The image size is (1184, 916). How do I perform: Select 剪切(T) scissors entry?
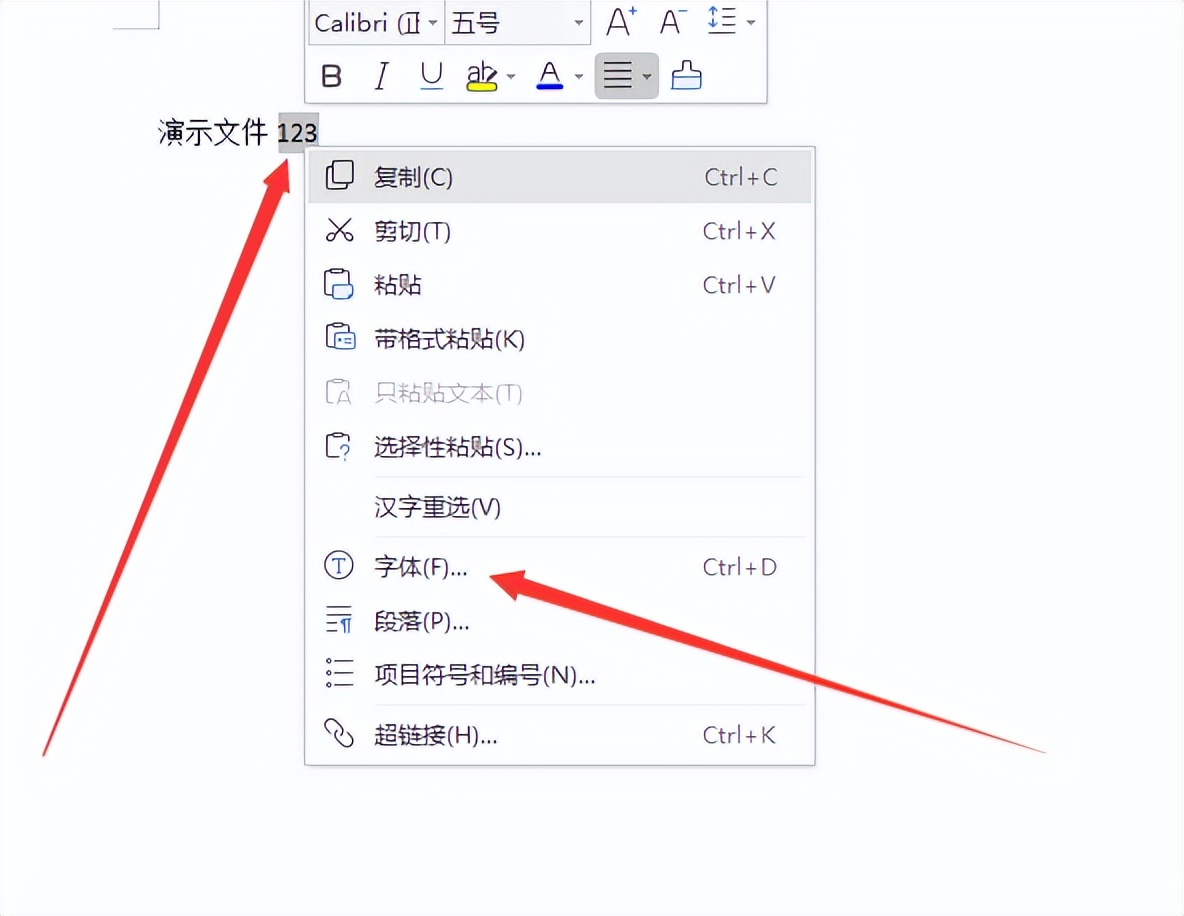click(560, 231)
